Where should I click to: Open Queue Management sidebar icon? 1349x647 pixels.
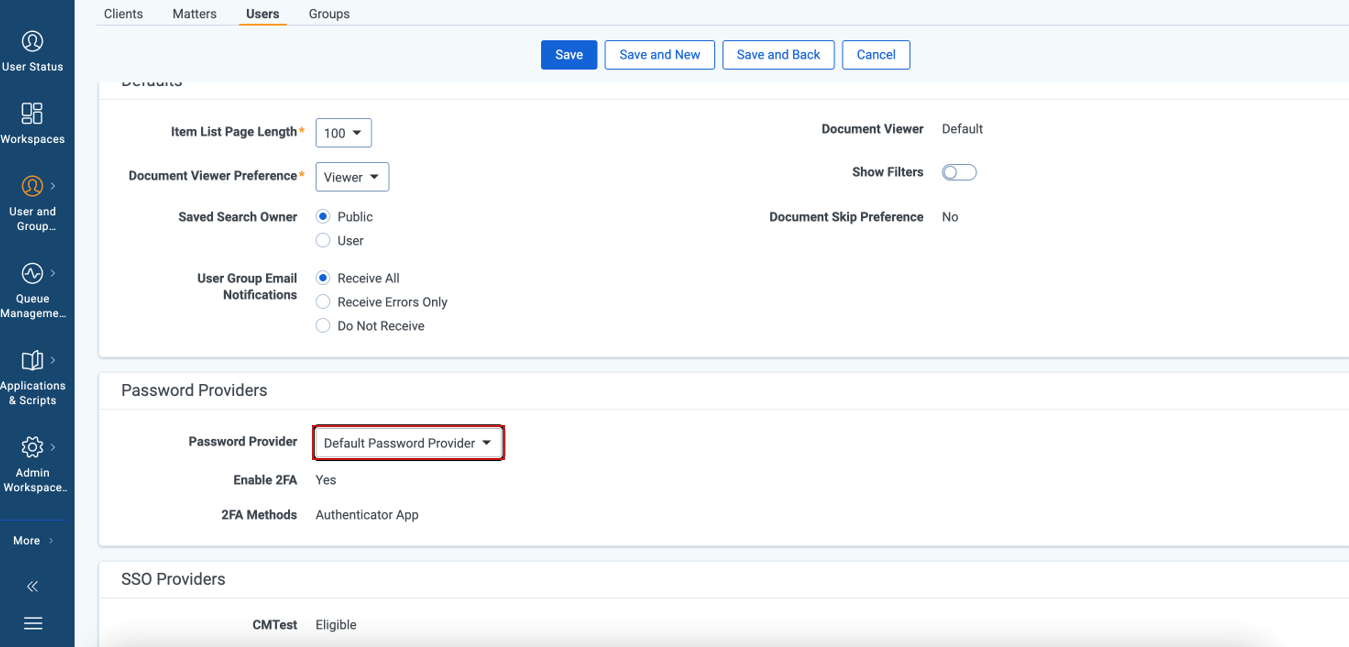[x=32, y=273]
